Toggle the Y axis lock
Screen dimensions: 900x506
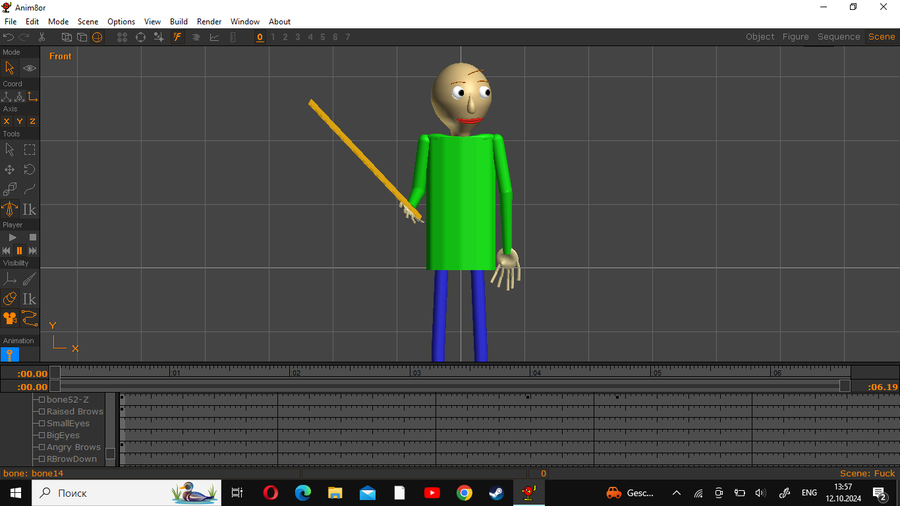pos(20,122)
